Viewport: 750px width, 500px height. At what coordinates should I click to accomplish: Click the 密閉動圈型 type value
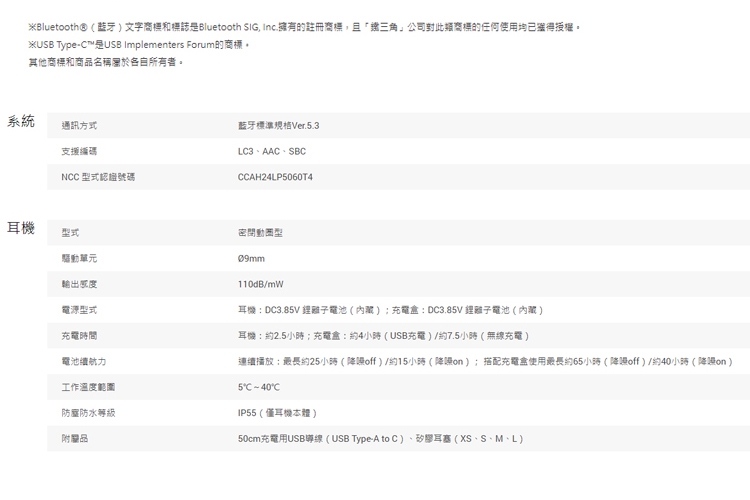pyautogui.click(x=260, y=232)
